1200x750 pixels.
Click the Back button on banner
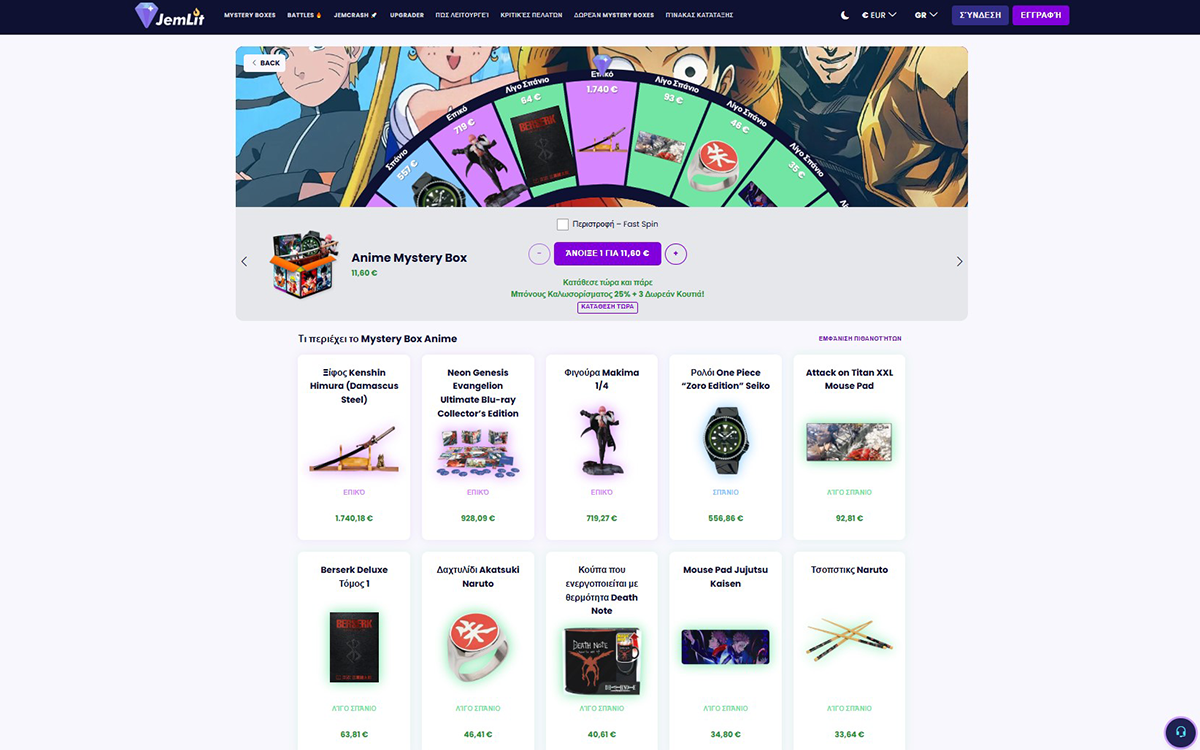pyautogui.click(x=265, y=63)
